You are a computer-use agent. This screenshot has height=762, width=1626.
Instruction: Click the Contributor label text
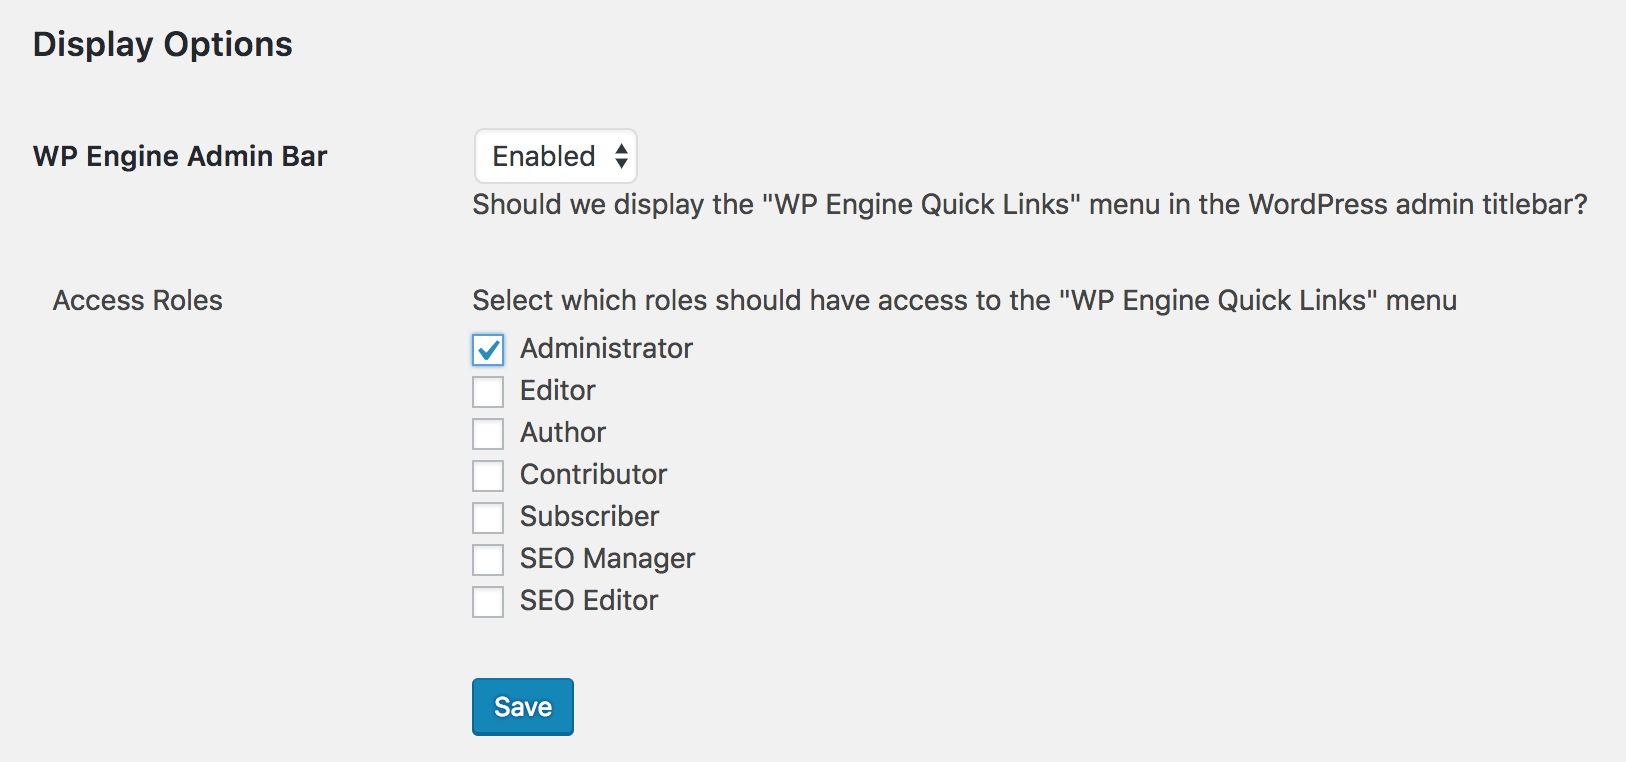pyautogui.click(x=593, y=474)
